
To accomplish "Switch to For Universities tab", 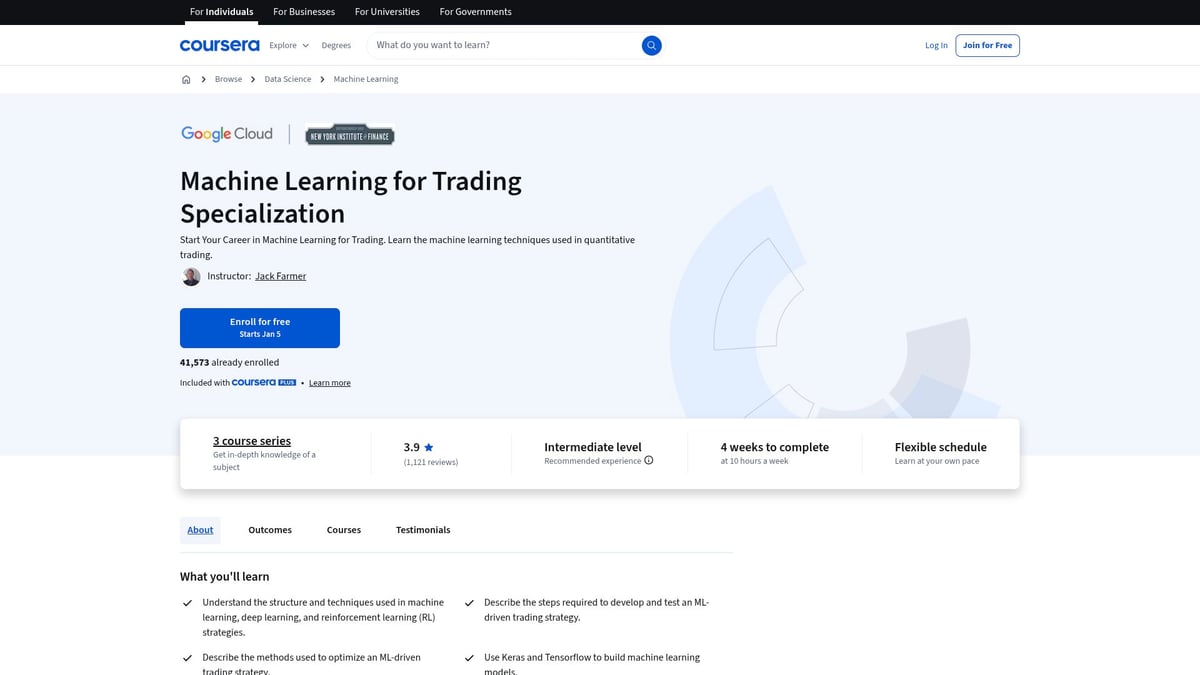I will [x=388, y=12].
